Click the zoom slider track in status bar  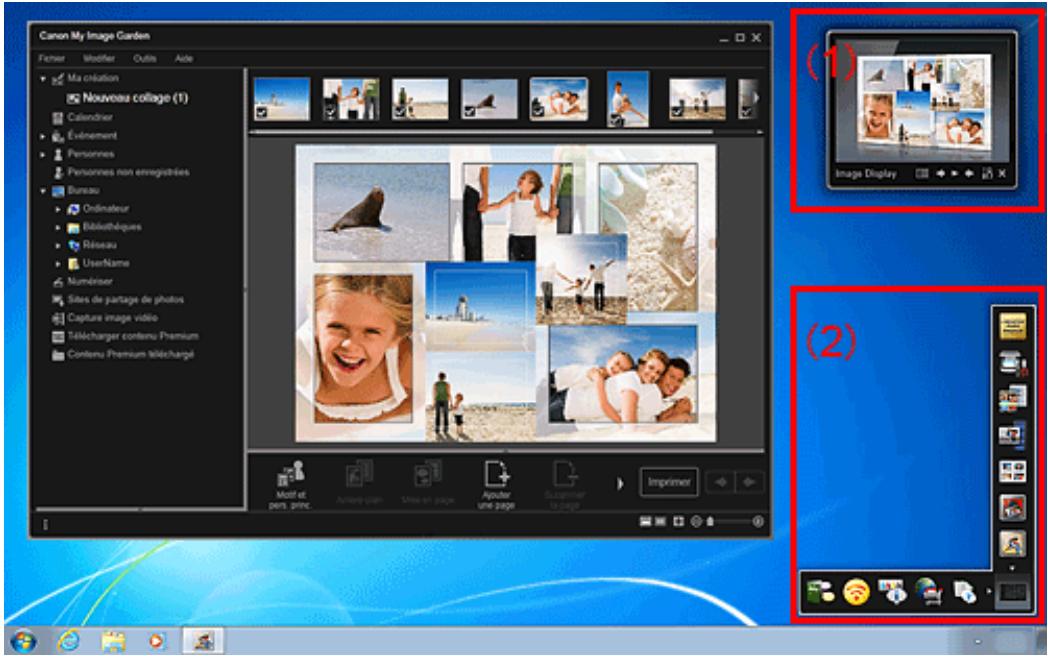pyautogui.click(x=730, y=522)
